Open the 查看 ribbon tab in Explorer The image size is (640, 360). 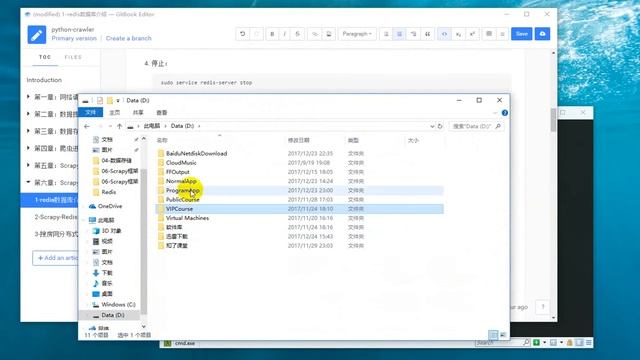pos(162,113)
